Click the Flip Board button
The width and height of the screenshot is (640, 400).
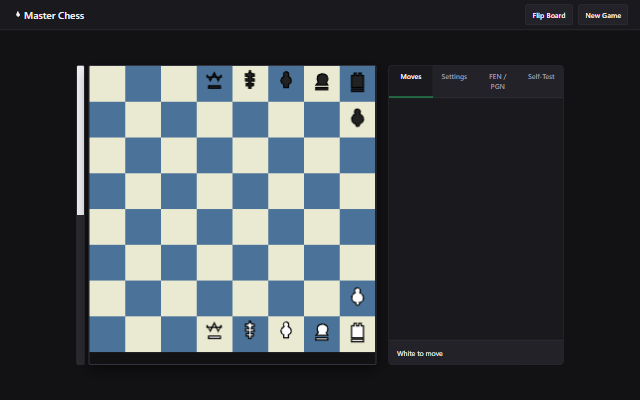tap(549, 15)
